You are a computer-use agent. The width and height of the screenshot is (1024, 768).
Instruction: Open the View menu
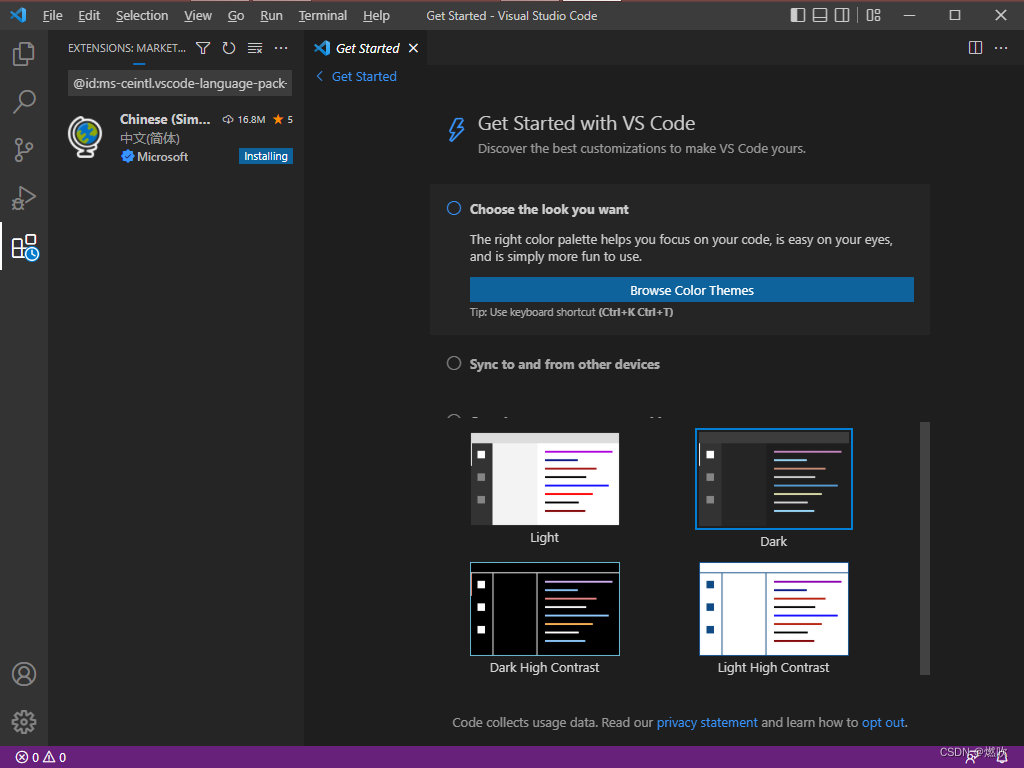click(x=197, y=15)
